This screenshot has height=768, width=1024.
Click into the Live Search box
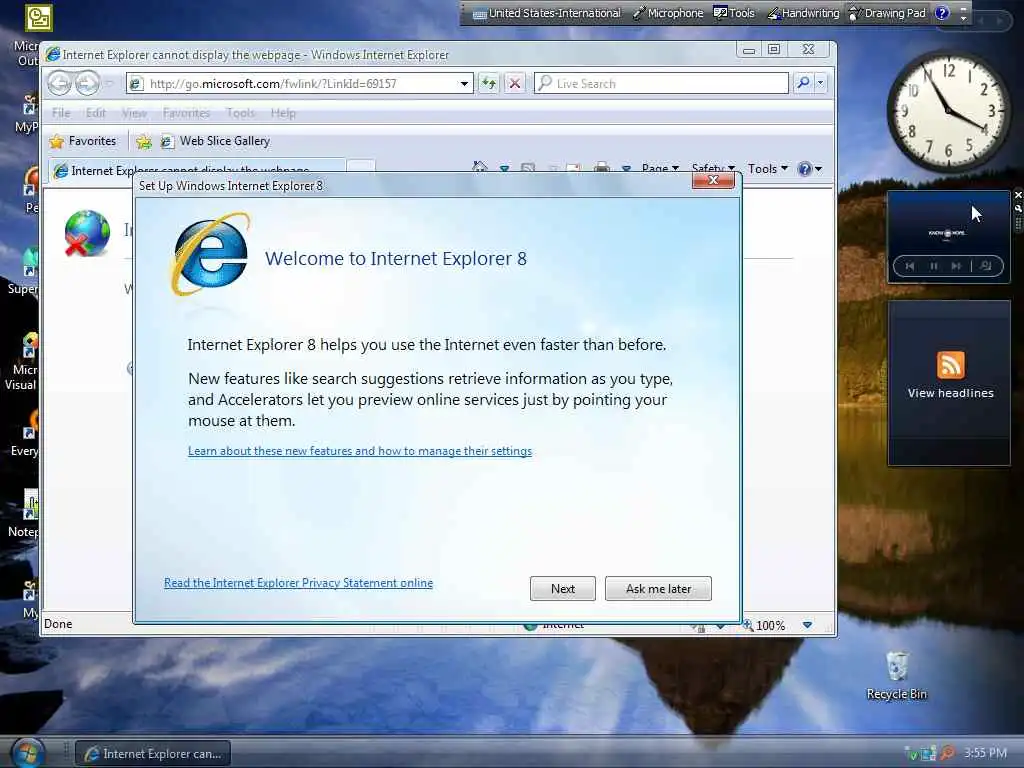coord(662,84)
